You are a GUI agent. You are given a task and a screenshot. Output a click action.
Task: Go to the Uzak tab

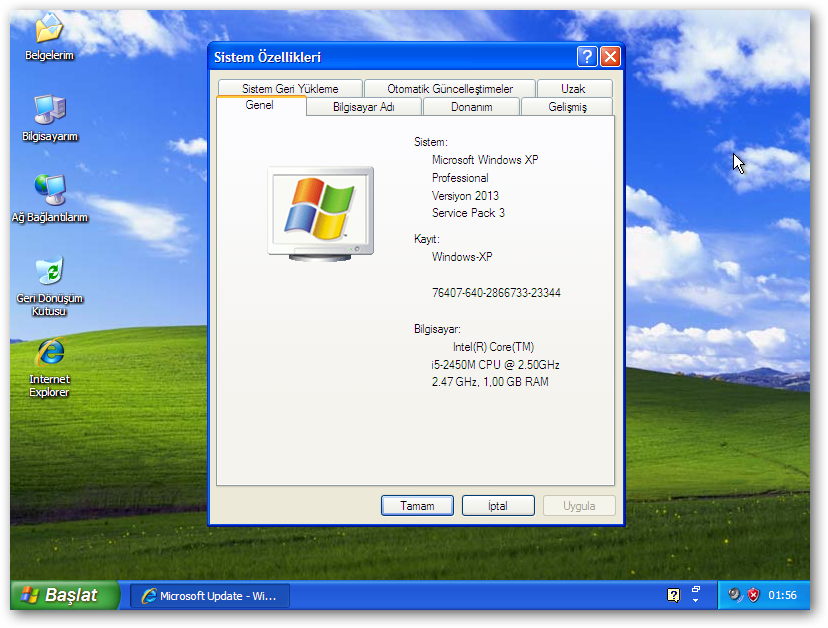point(573,89)
